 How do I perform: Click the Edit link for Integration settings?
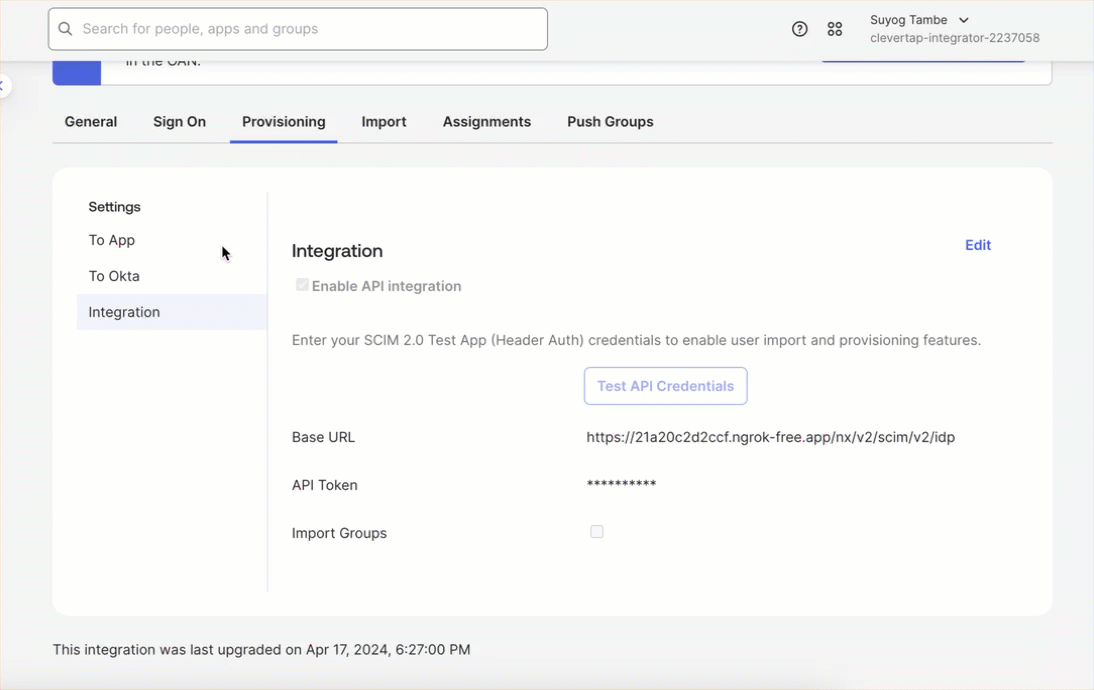coord(977,245)
